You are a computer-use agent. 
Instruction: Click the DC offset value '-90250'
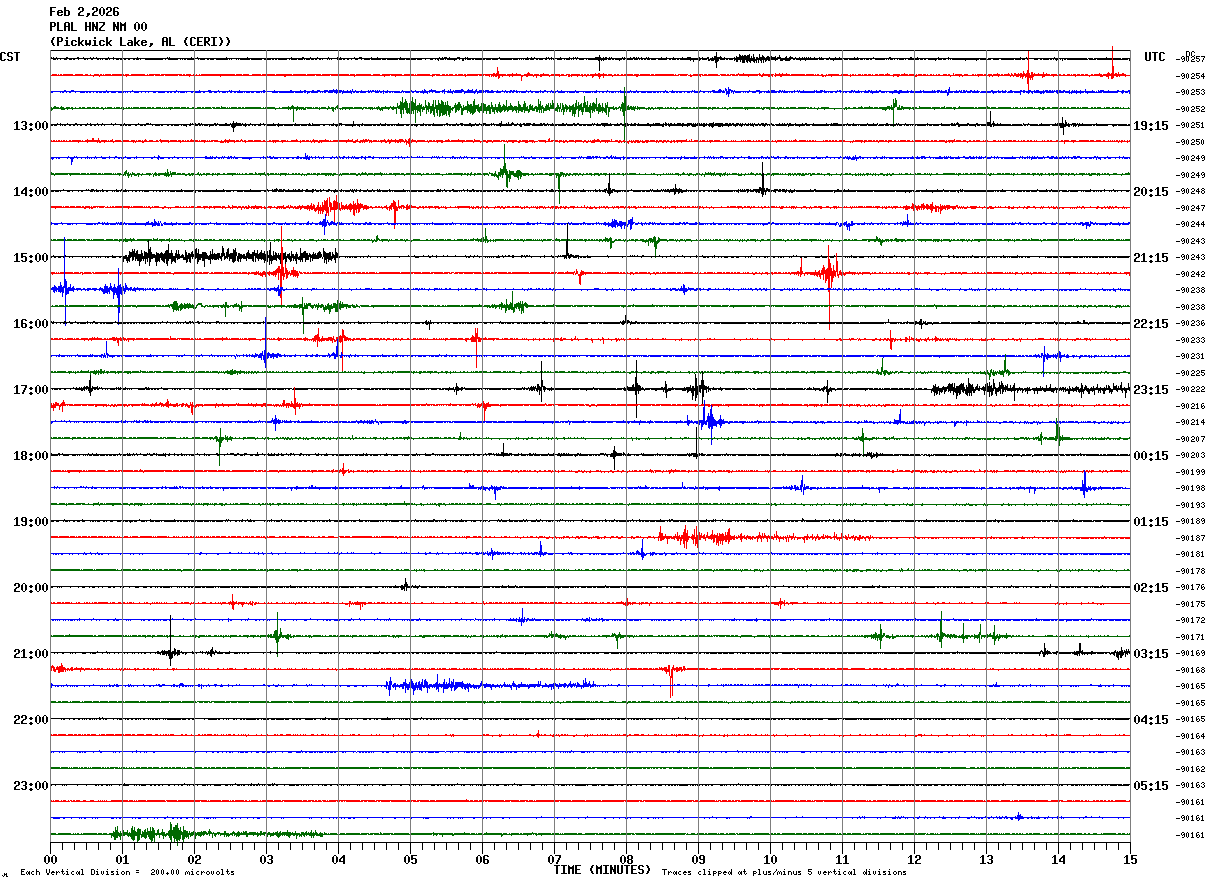[1191, 142]
